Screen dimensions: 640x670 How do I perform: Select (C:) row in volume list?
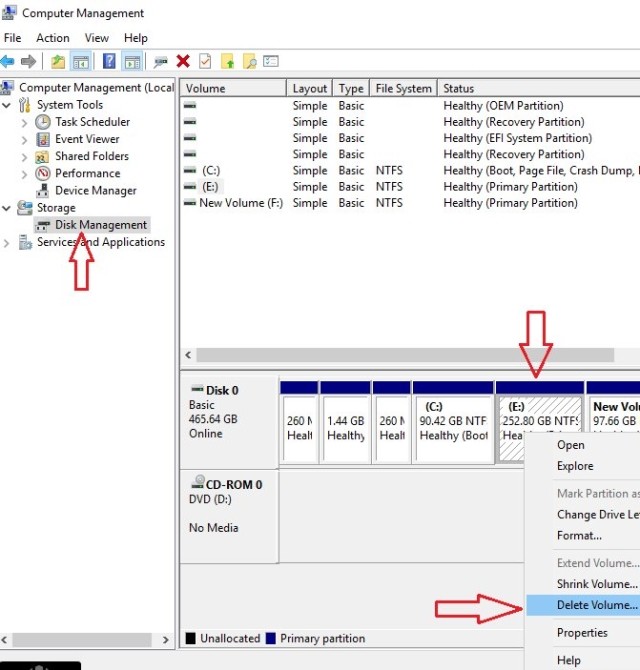pos(411,170)
